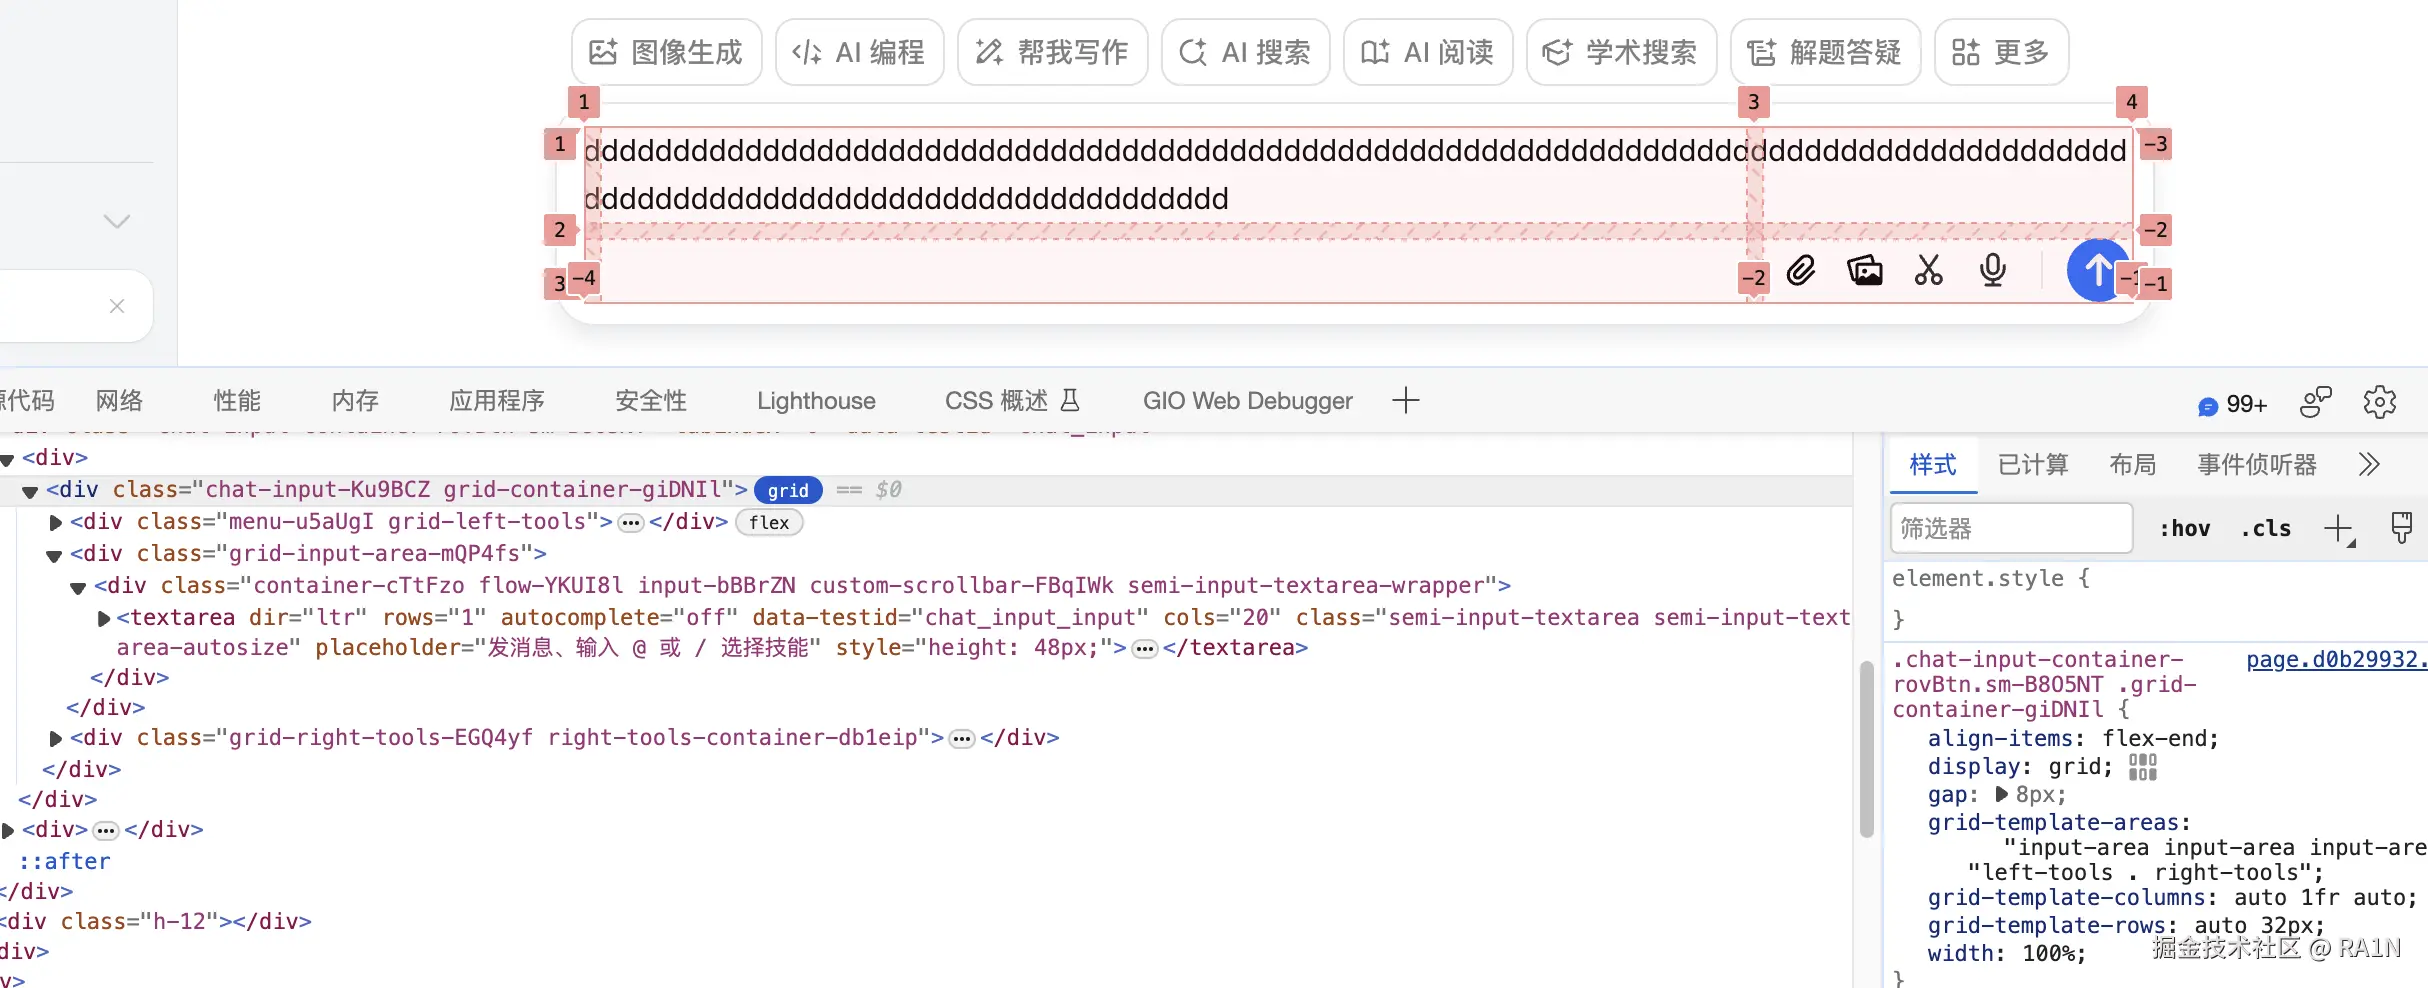The width and height of the screenshot is (2428, 988).
Task: Add new style rule with plus icon
Action: [2338, 529]
